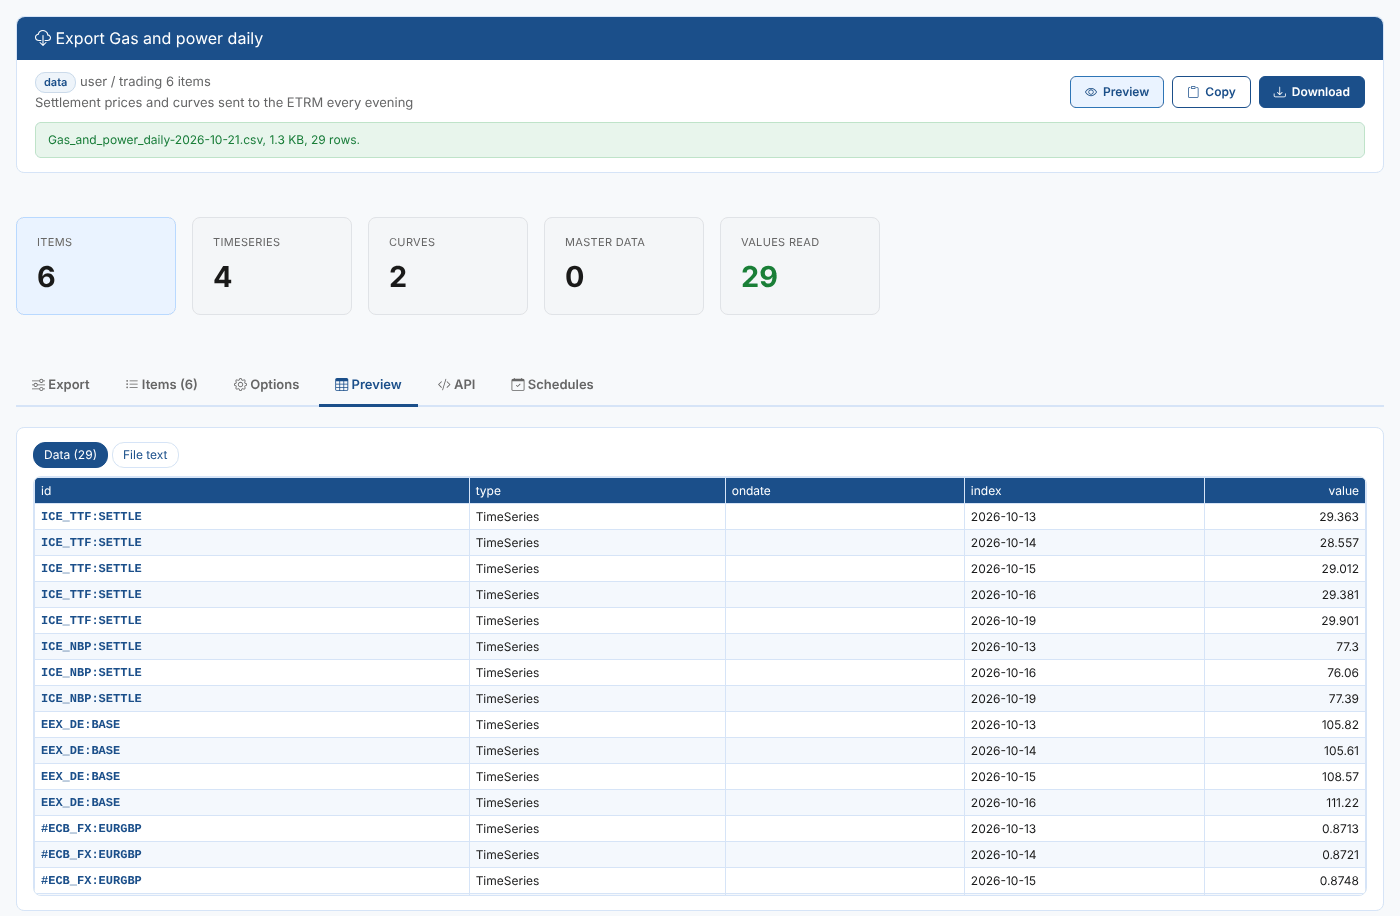Click the value 0.8713 cell
Viewport: 1400px width, 916px height.
[1285, 829]
